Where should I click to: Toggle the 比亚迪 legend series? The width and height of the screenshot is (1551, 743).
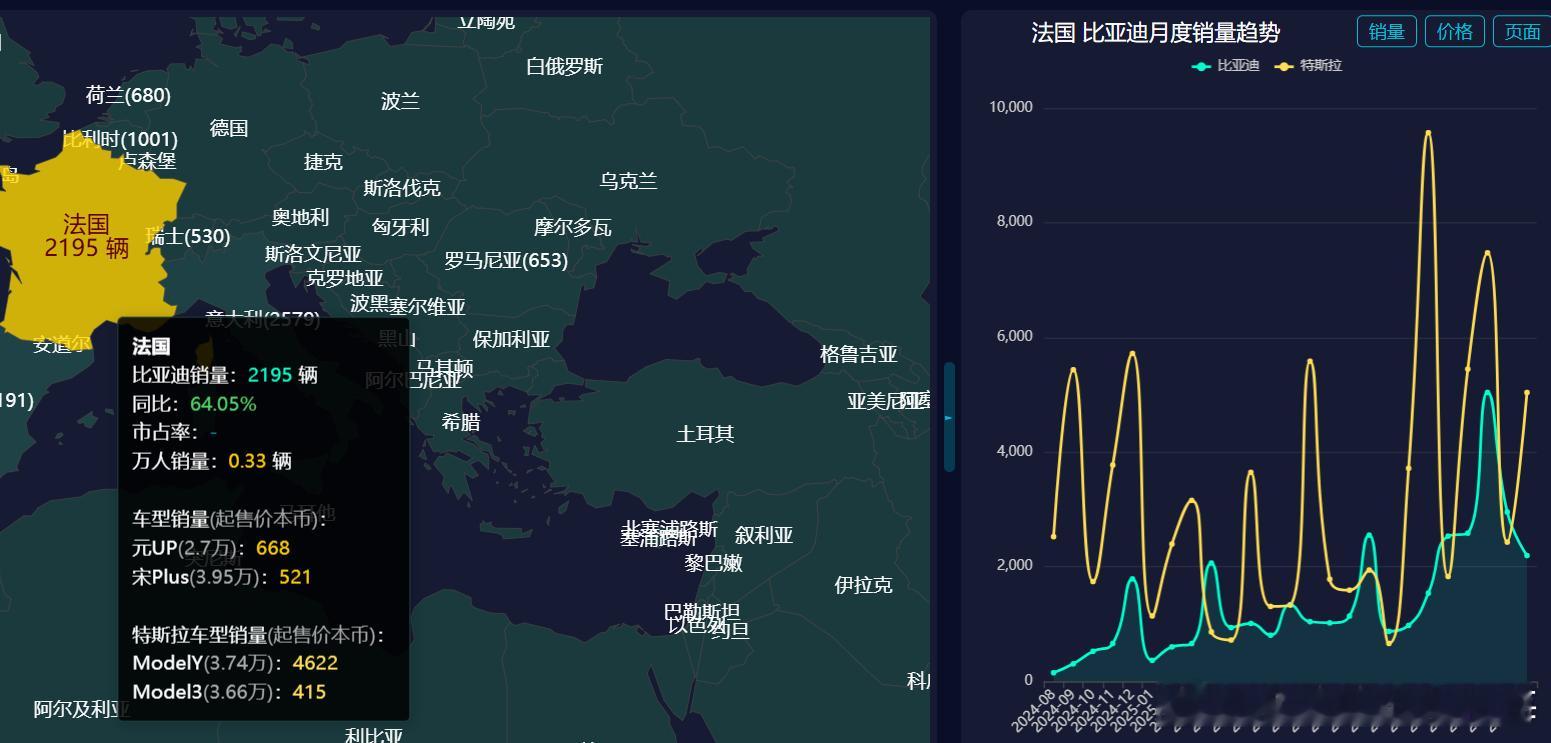(x=1226, y=66)
